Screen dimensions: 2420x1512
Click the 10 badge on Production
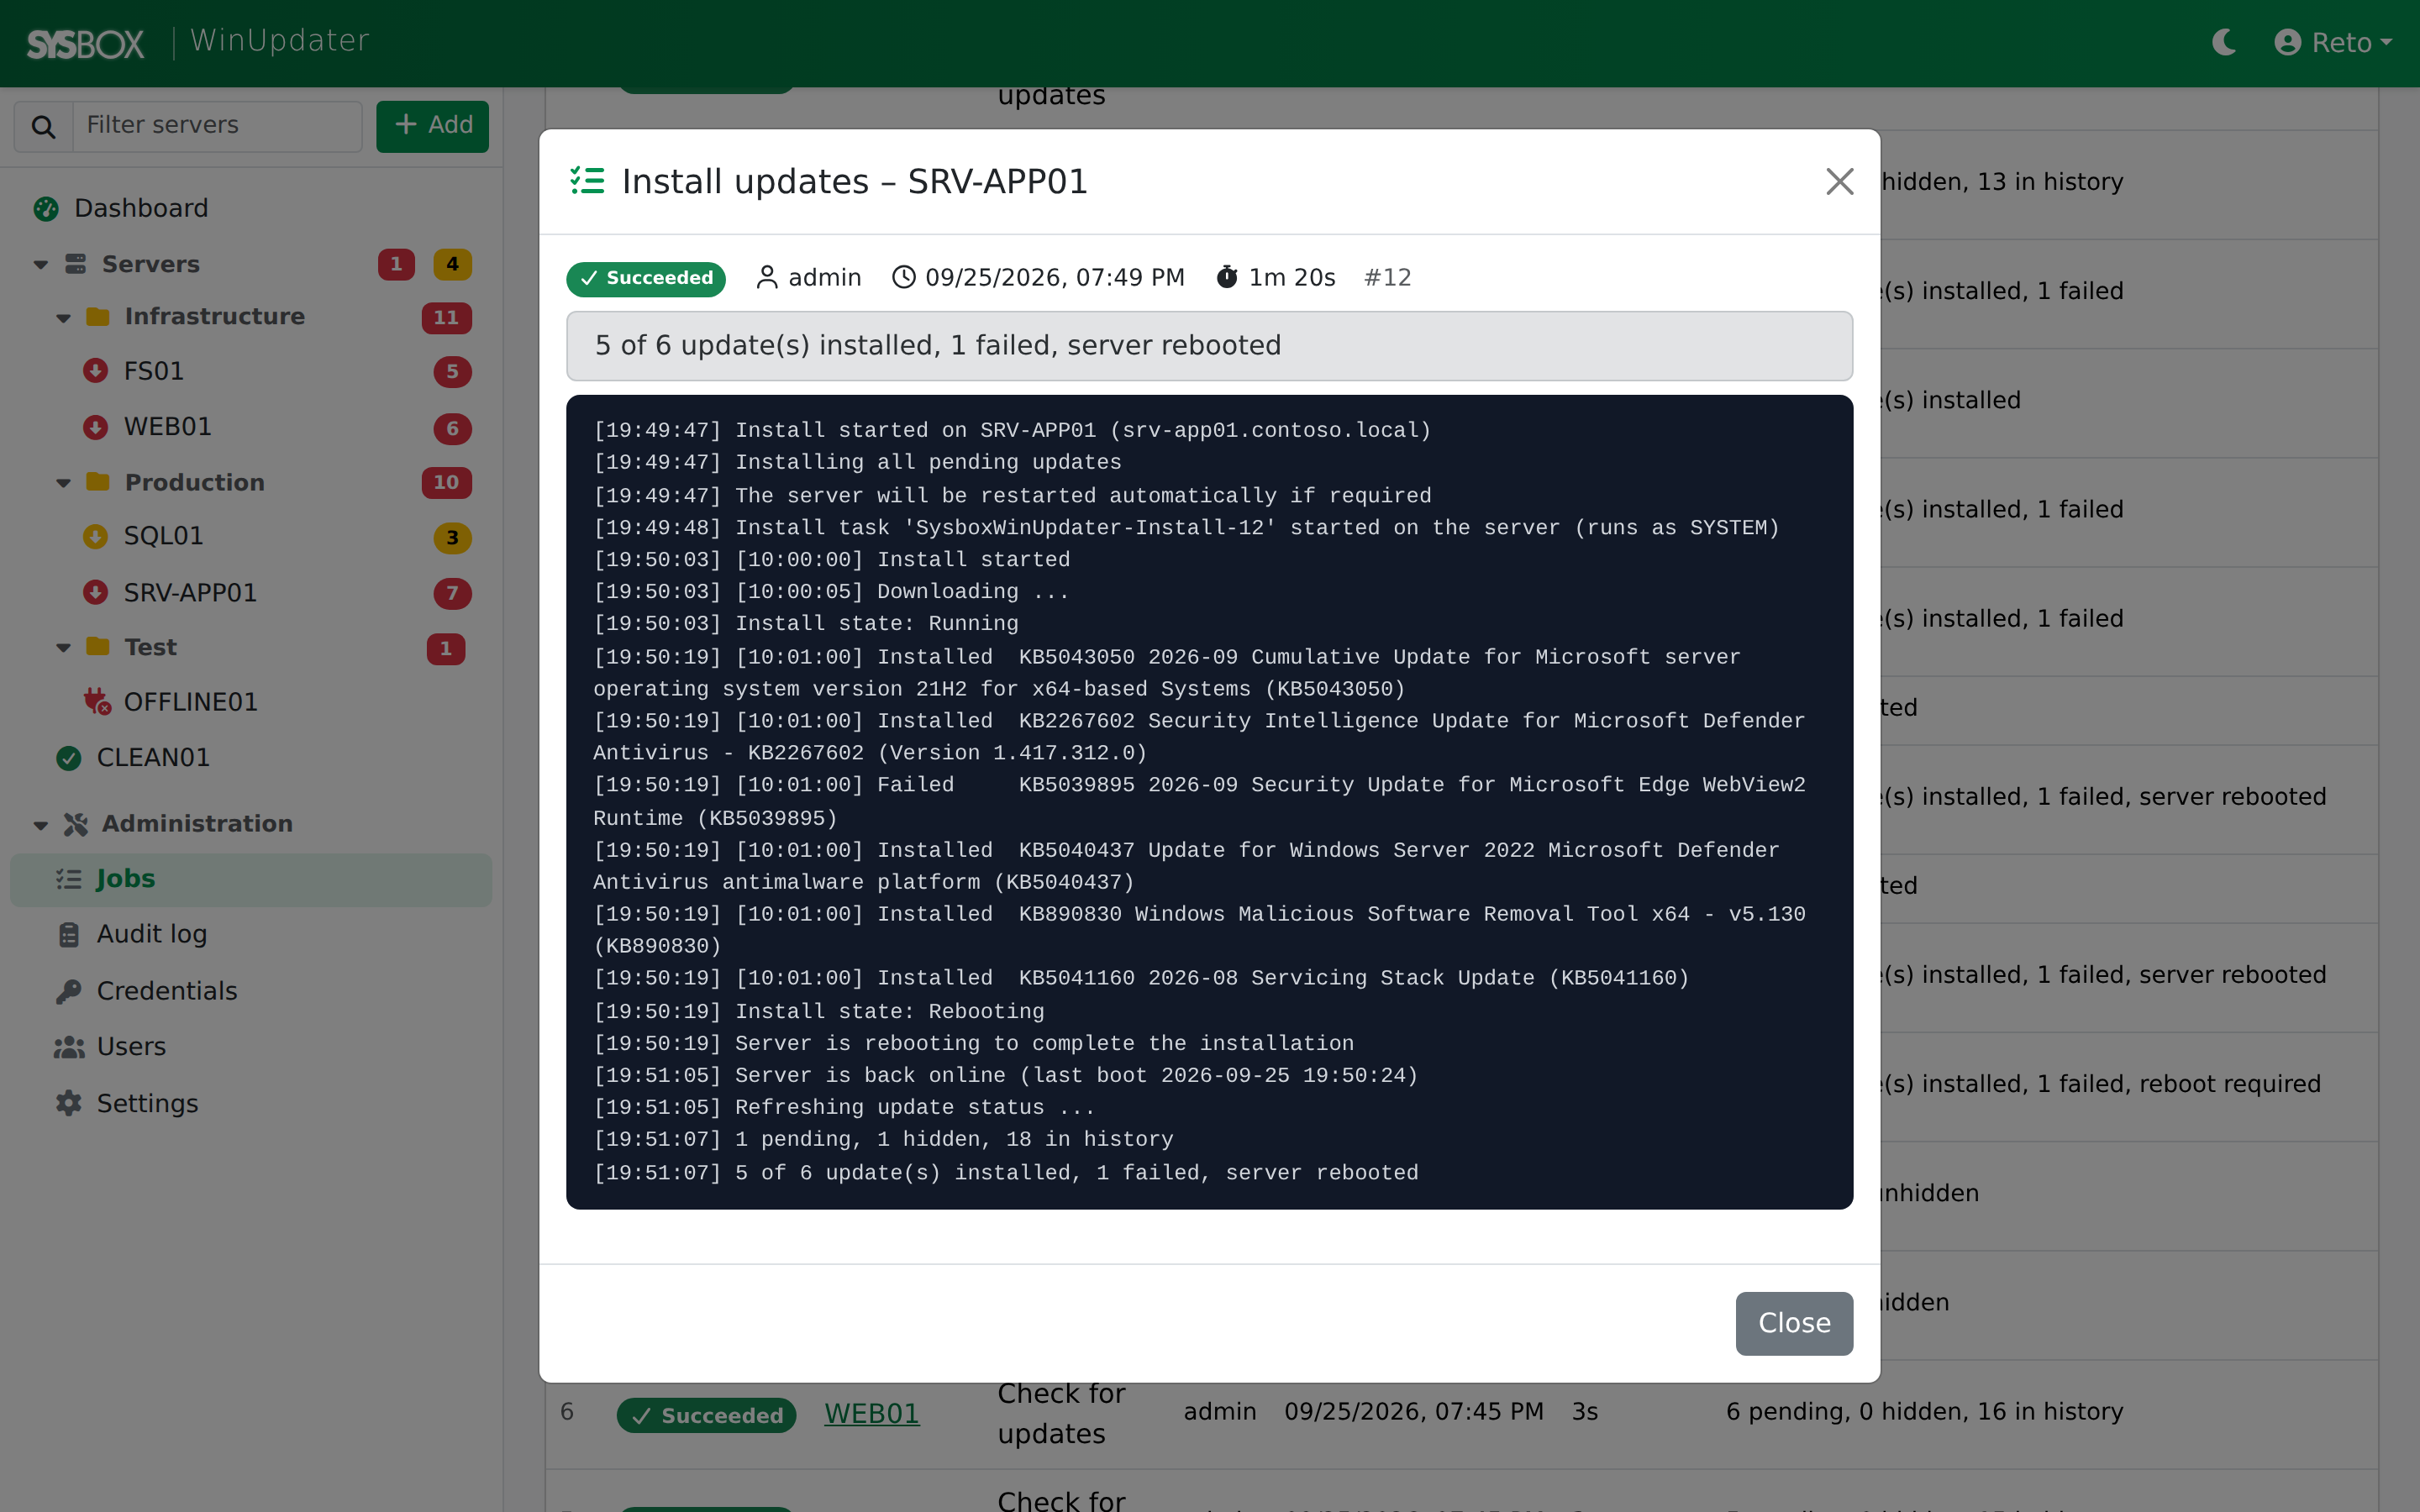point(446,483)
